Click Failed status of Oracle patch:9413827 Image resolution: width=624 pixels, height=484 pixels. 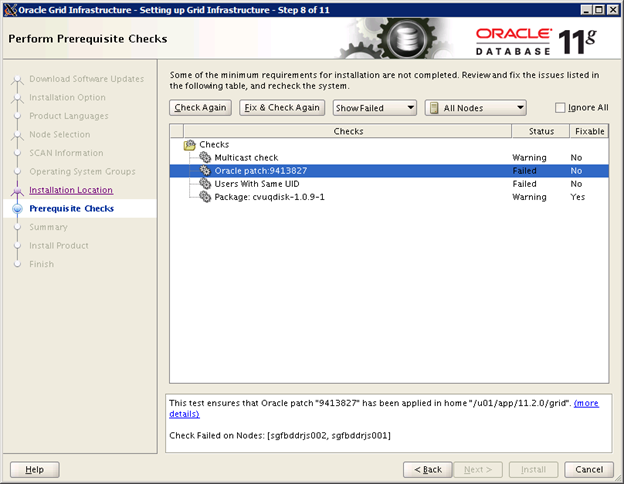click(x=525, y=171)
